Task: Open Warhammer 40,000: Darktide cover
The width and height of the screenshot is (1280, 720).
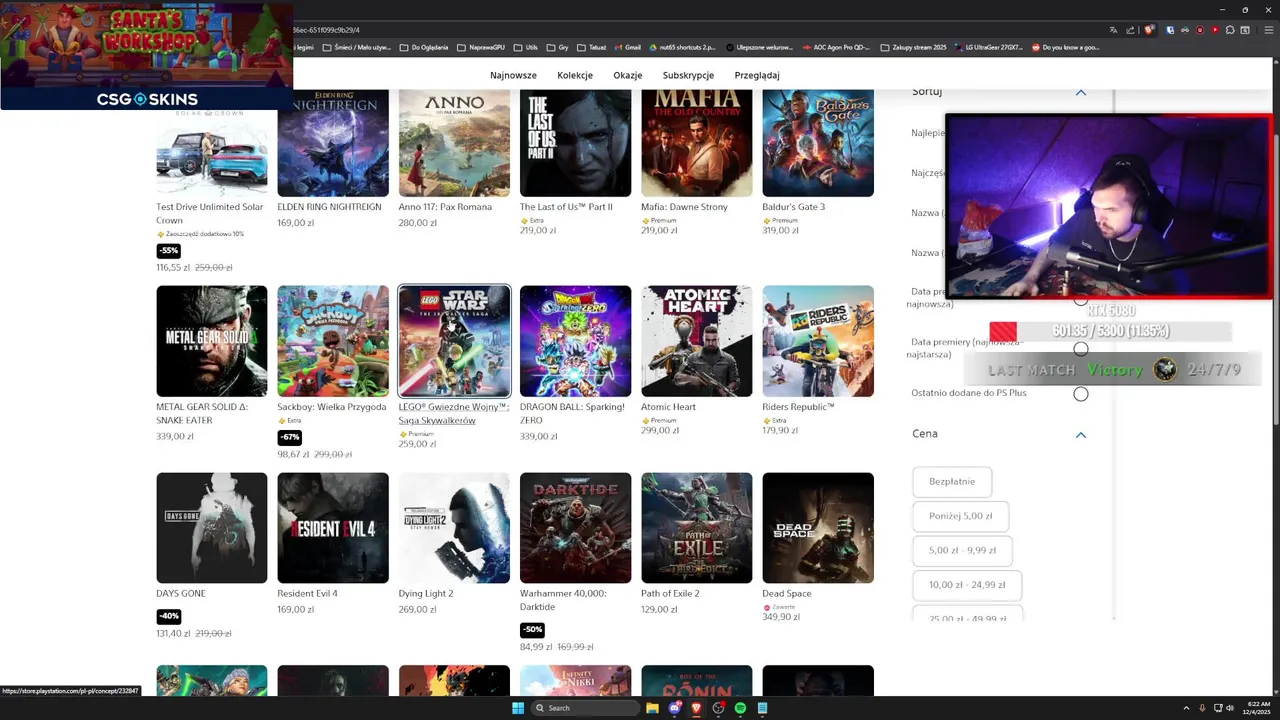Action: [x=575, y=528]
